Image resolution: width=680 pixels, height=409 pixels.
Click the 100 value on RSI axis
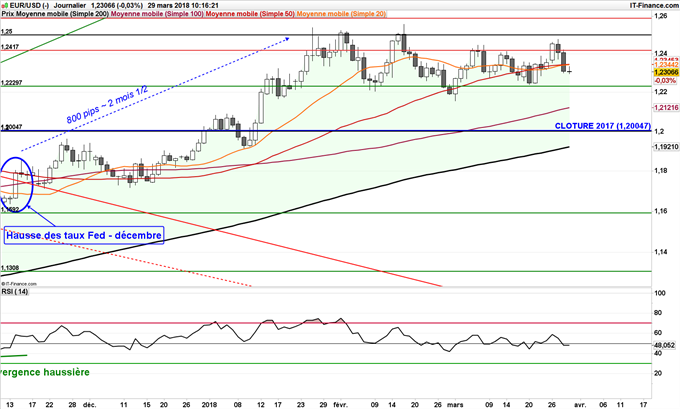[660, 293]
